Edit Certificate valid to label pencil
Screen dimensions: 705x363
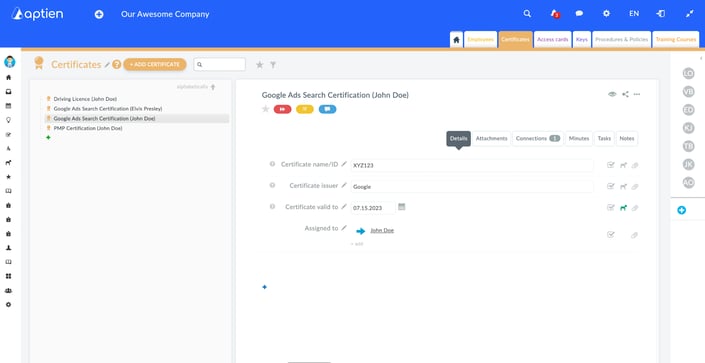click(x=344, y=207)
